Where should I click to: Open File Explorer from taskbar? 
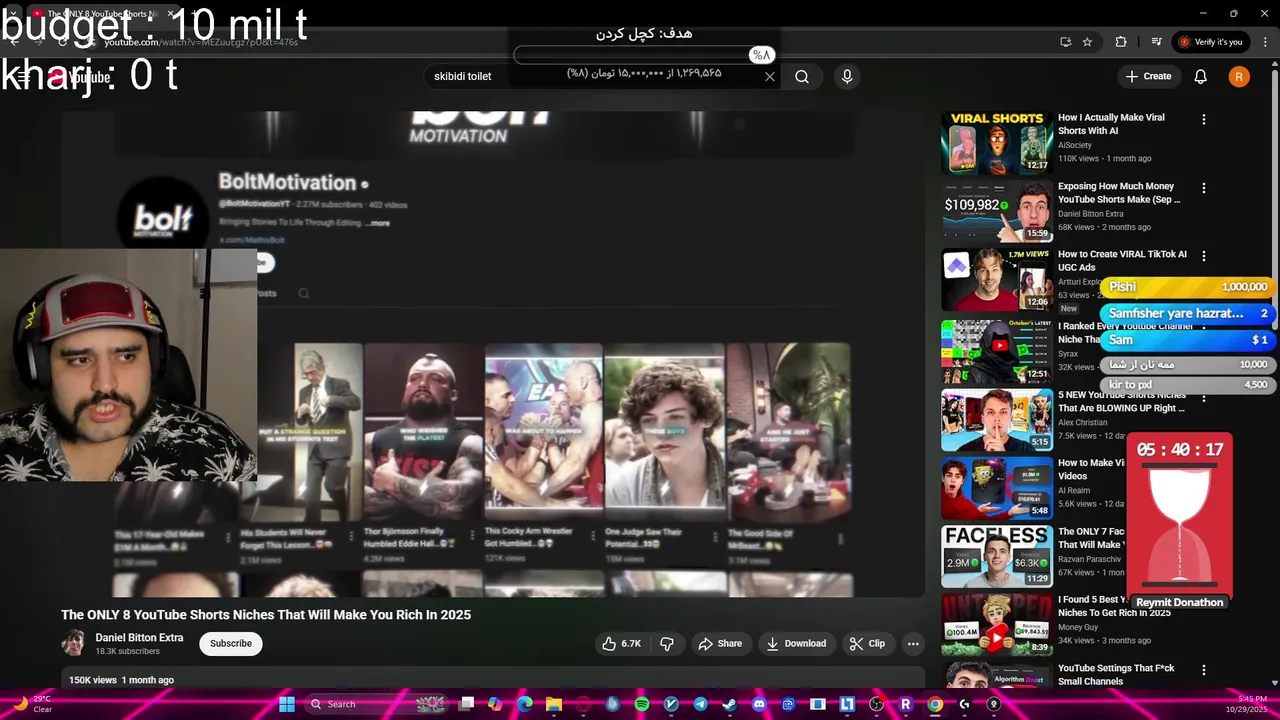click(554, 704)
